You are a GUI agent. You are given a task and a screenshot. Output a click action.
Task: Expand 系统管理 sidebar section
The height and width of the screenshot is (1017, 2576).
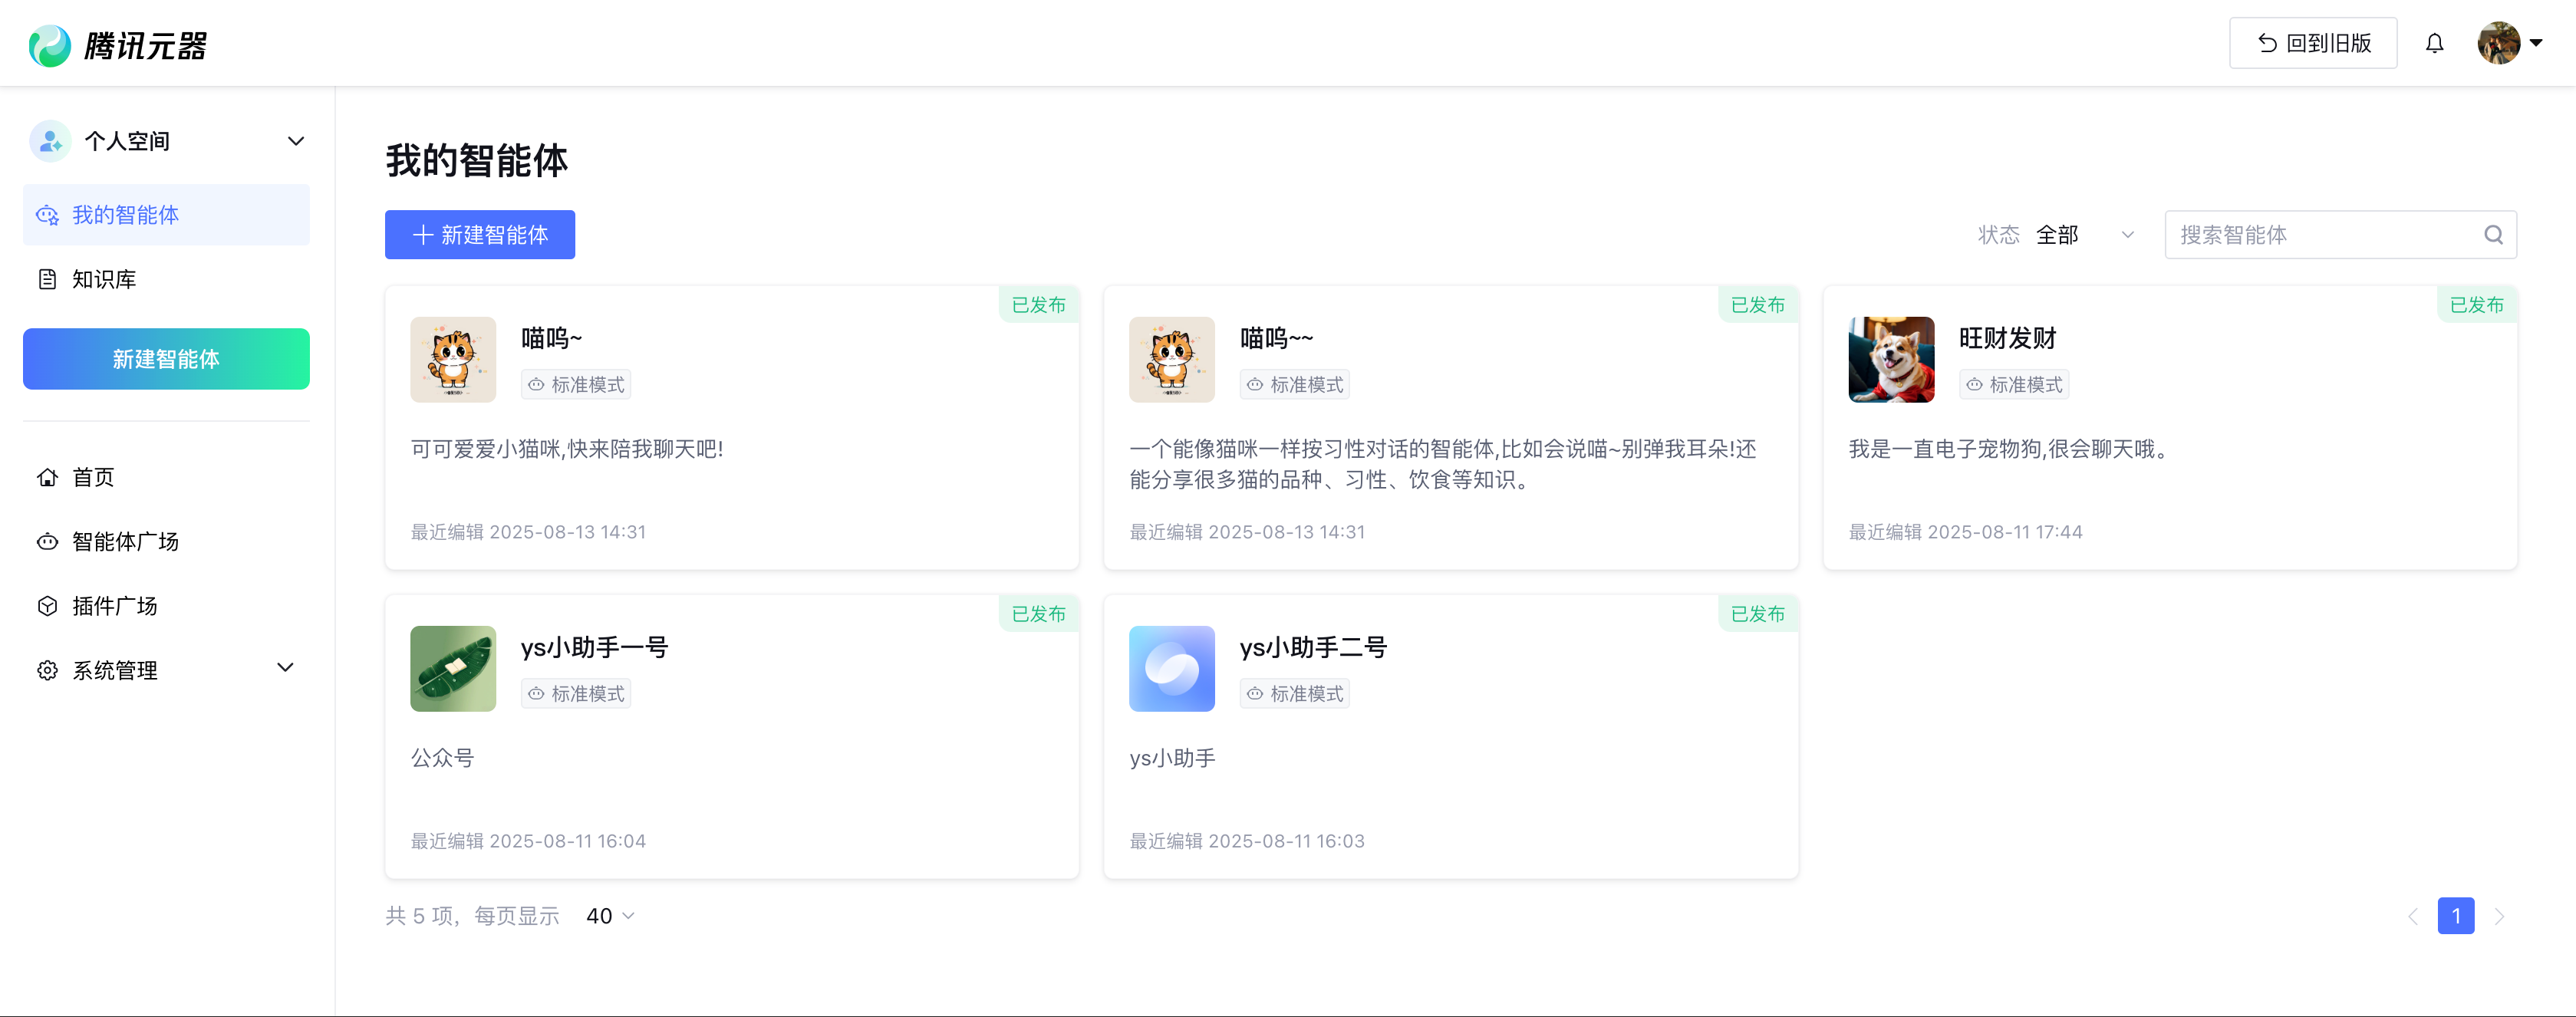pos(285,668)
